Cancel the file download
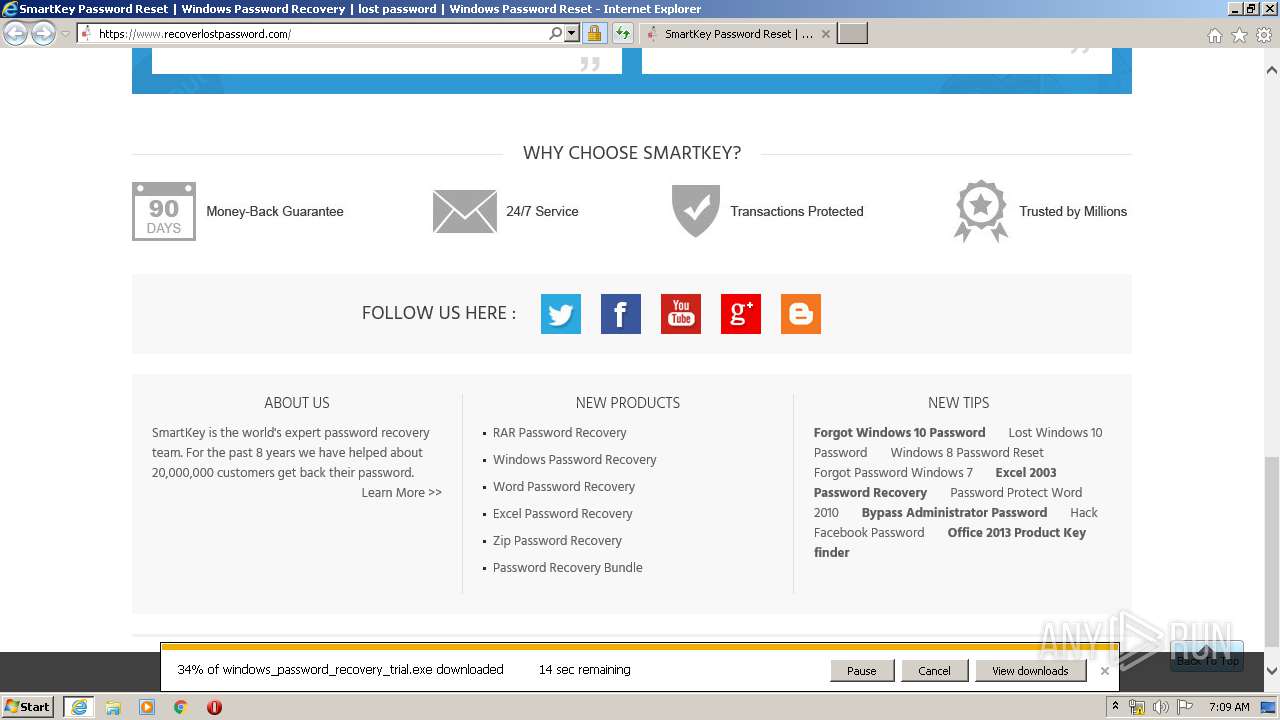1280x720 pixels. (934, 671)
